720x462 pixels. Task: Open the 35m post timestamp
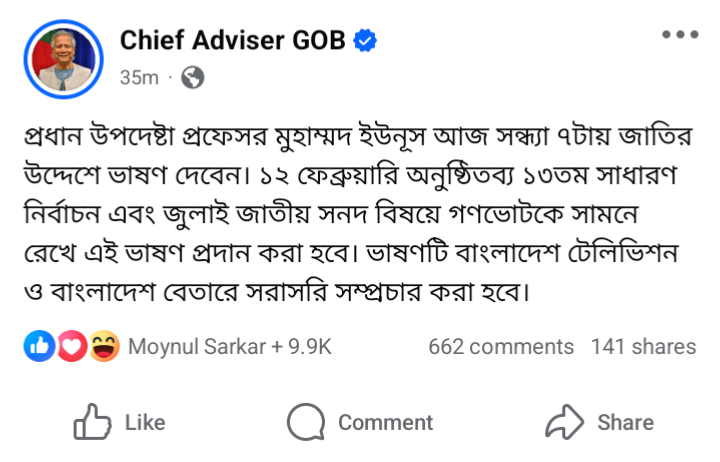coord(139,77)
